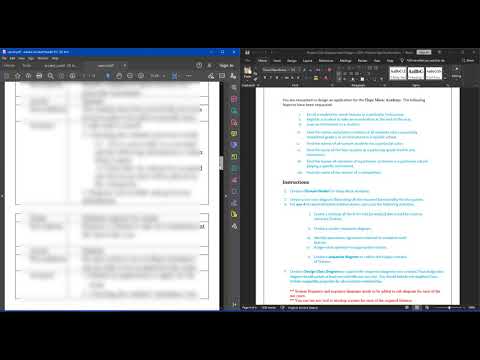
Task: Click the zoom slider in Word status bar
Action: (x=449, y=308)
